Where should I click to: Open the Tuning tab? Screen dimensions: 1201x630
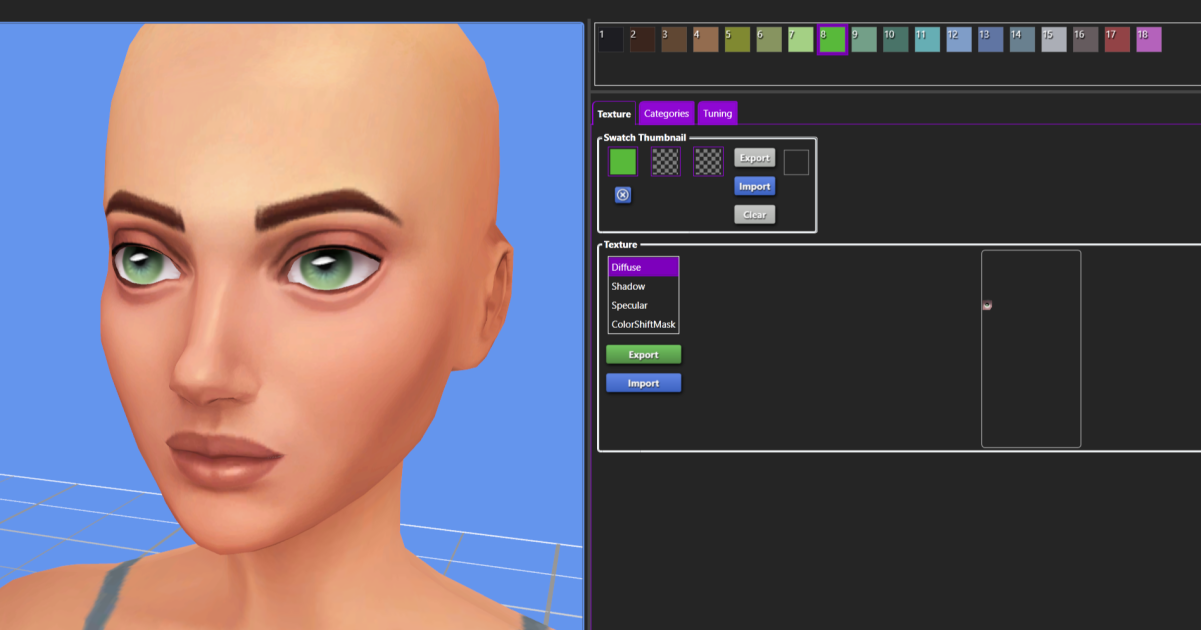coord(717,113)
